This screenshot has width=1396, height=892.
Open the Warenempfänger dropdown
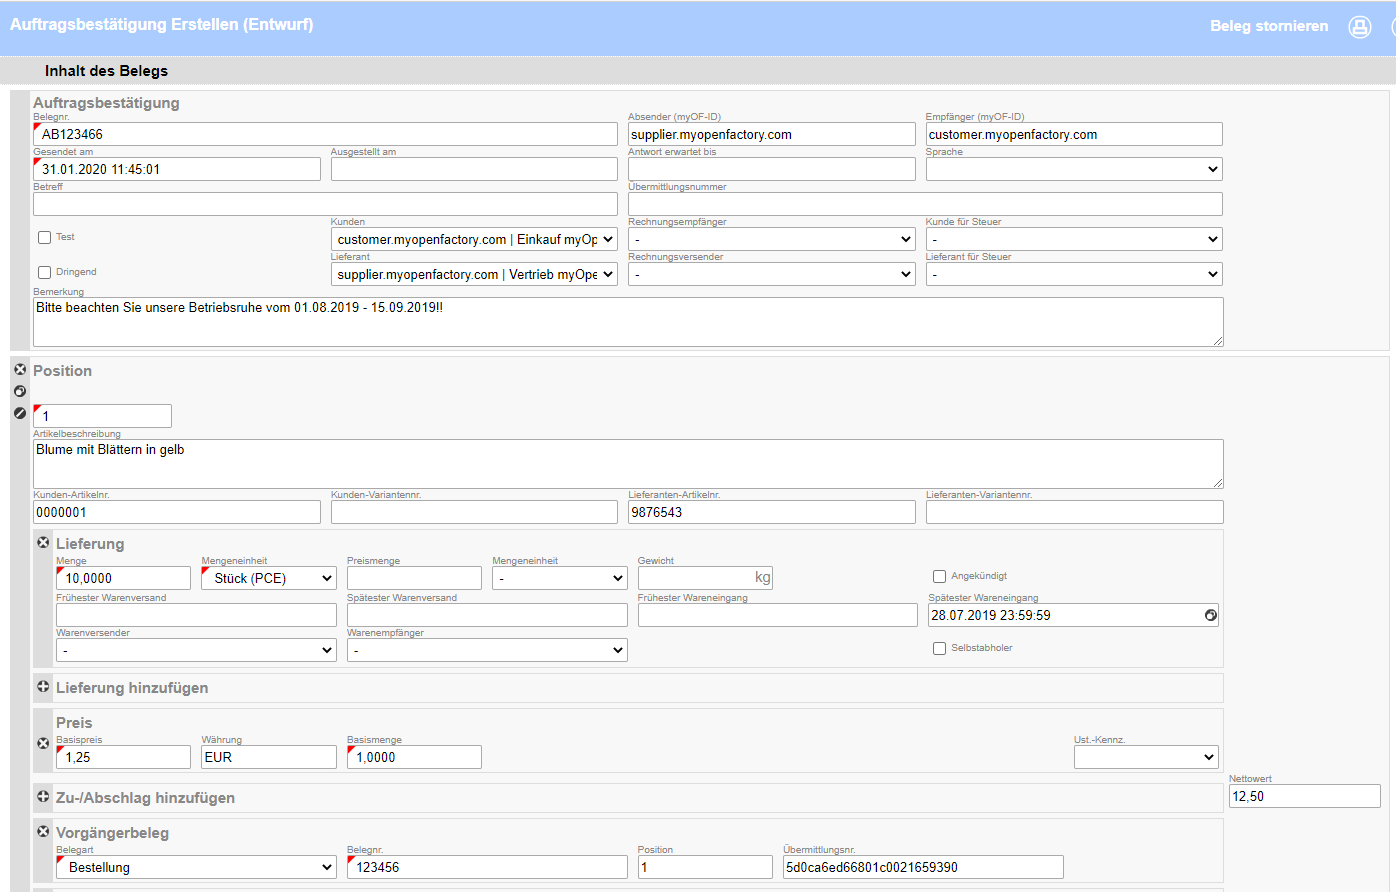click(x=487, y=650)
